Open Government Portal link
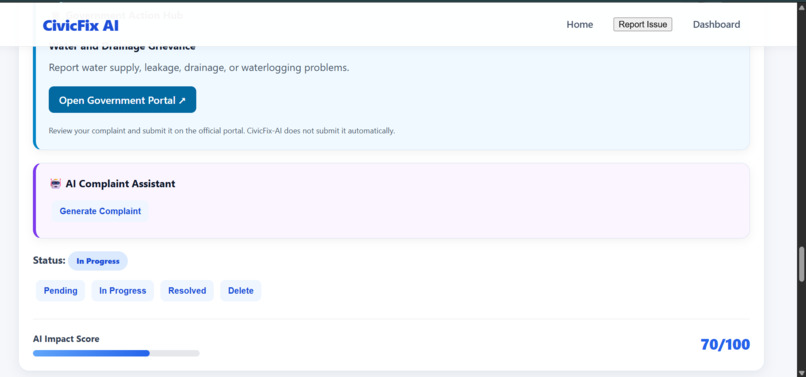This screenshot has width=806, height=377. pos(122,100)
